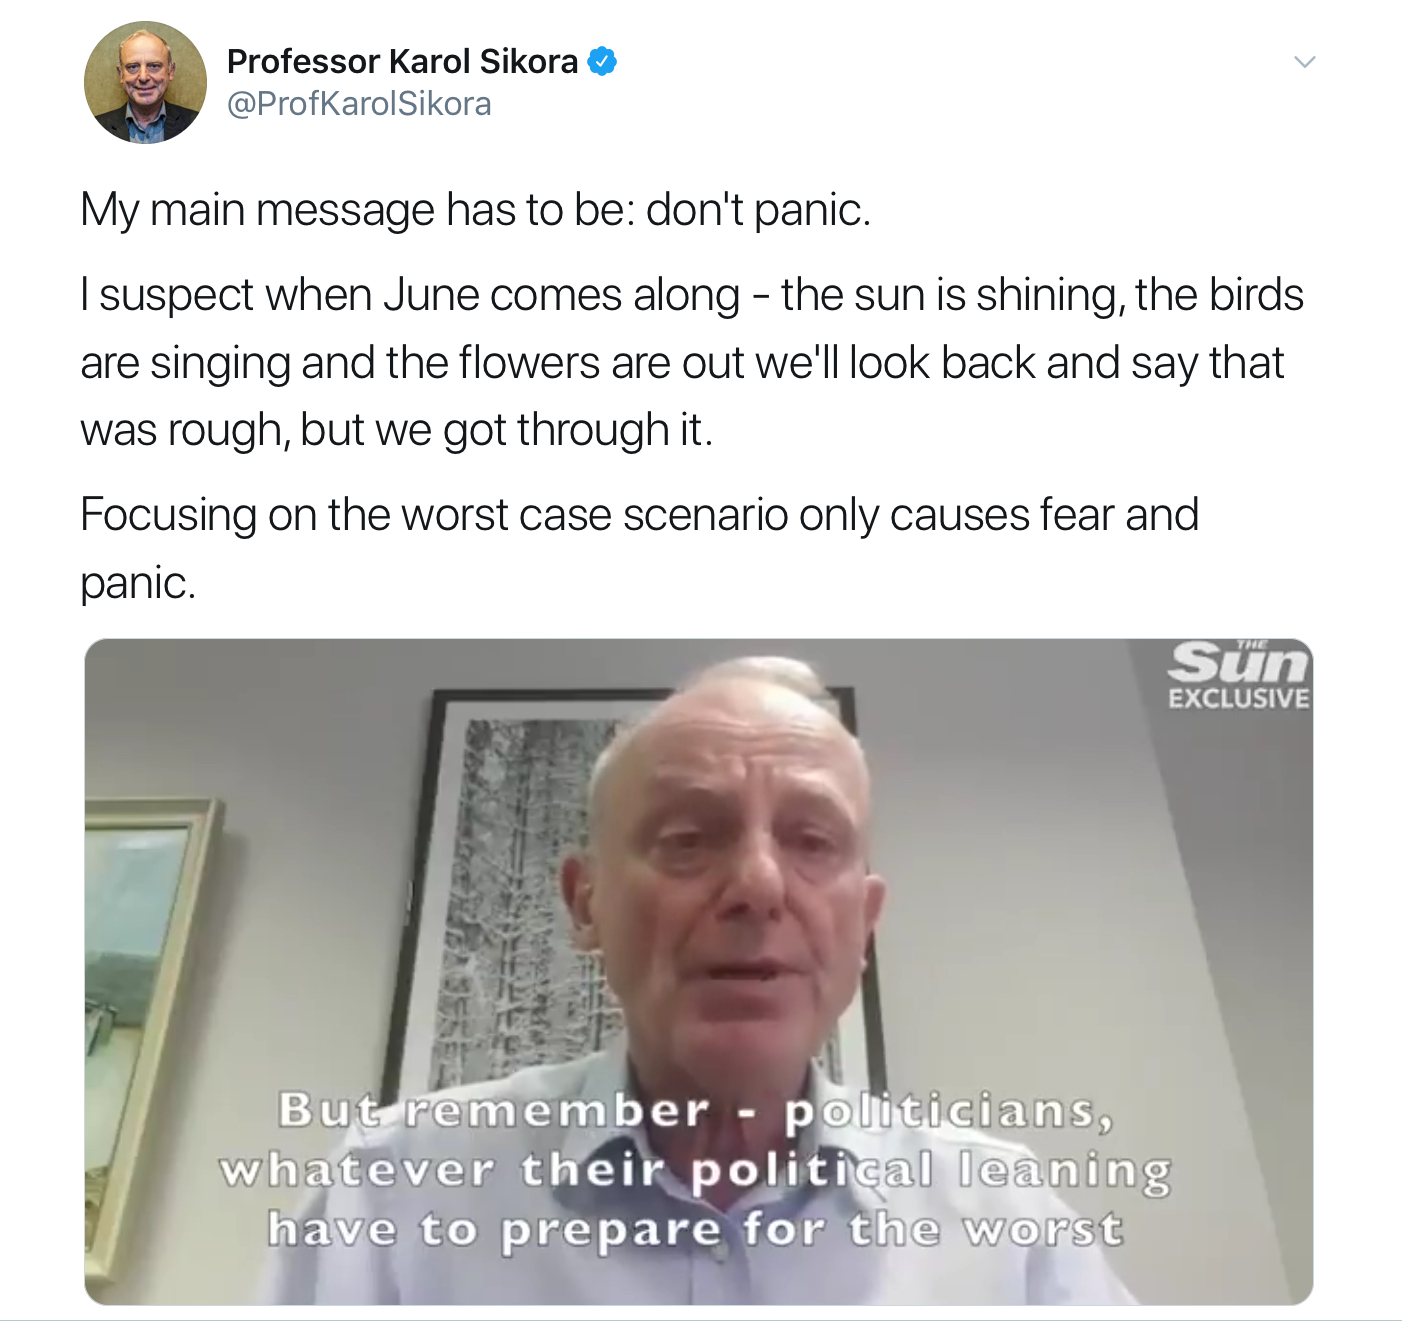Viewport: 1402px width, 1325px height.
Task: Click The Sun logo watermark
Action: [x=1239, y=662]
